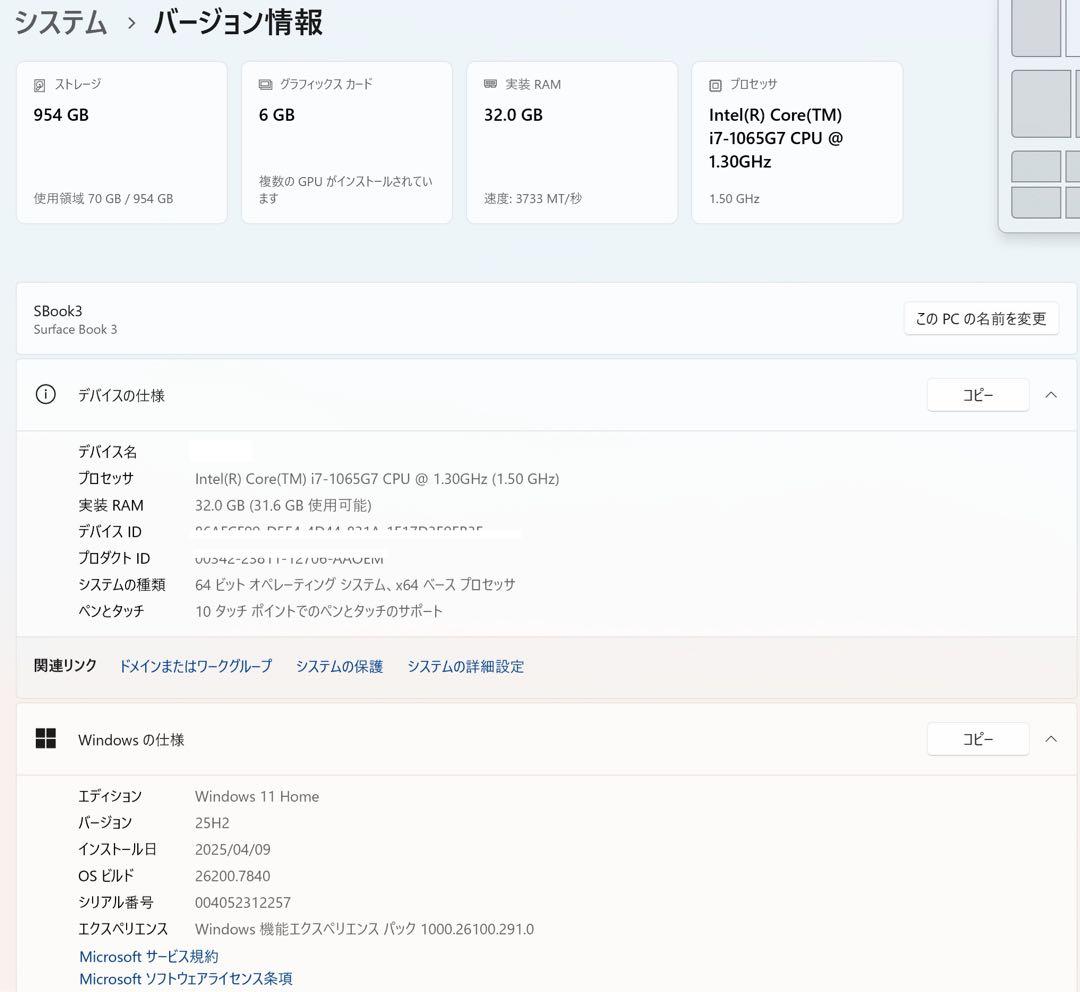Copy device specifications with the コピー button

click(x=978, y=394)
